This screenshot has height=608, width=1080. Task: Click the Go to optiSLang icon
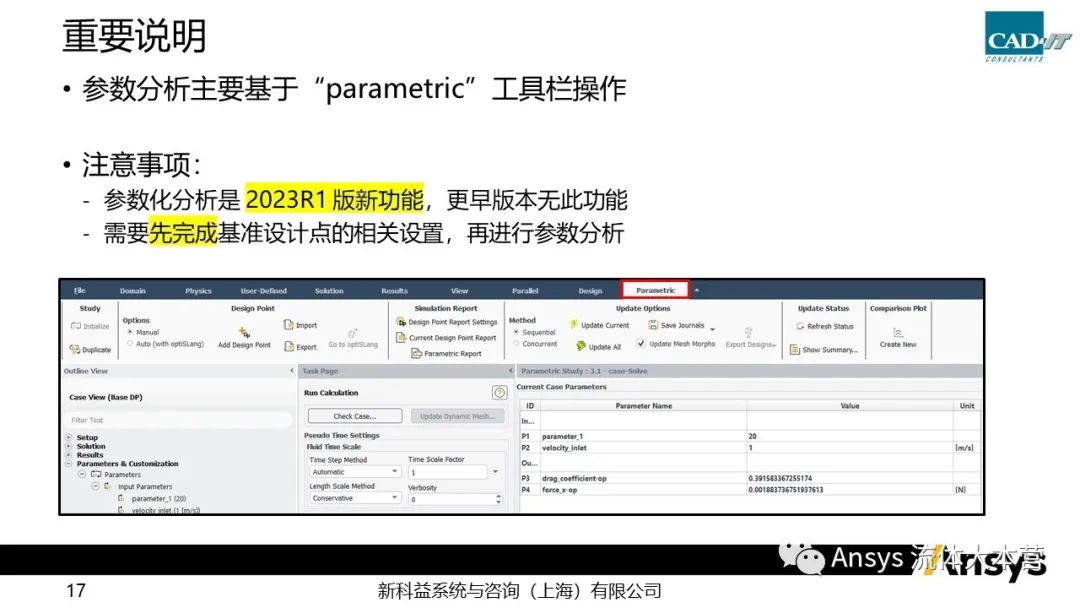pyautogui.click(x=352, y=333)
